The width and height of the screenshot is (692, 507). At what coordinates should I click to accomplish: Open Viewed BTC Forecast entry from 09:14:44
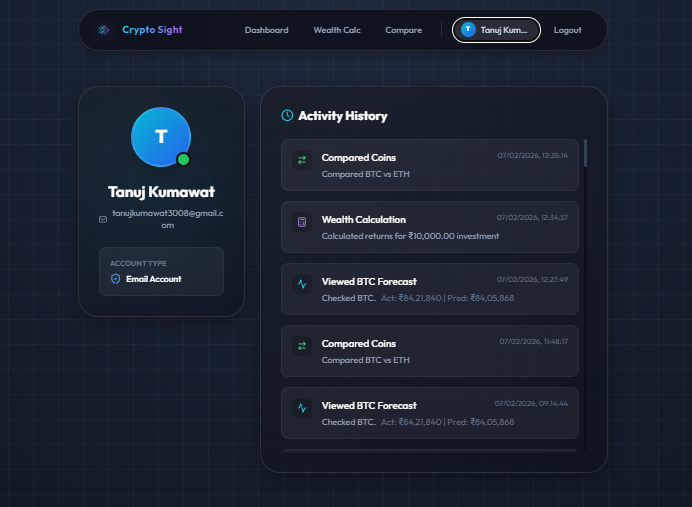coord(430,413)
